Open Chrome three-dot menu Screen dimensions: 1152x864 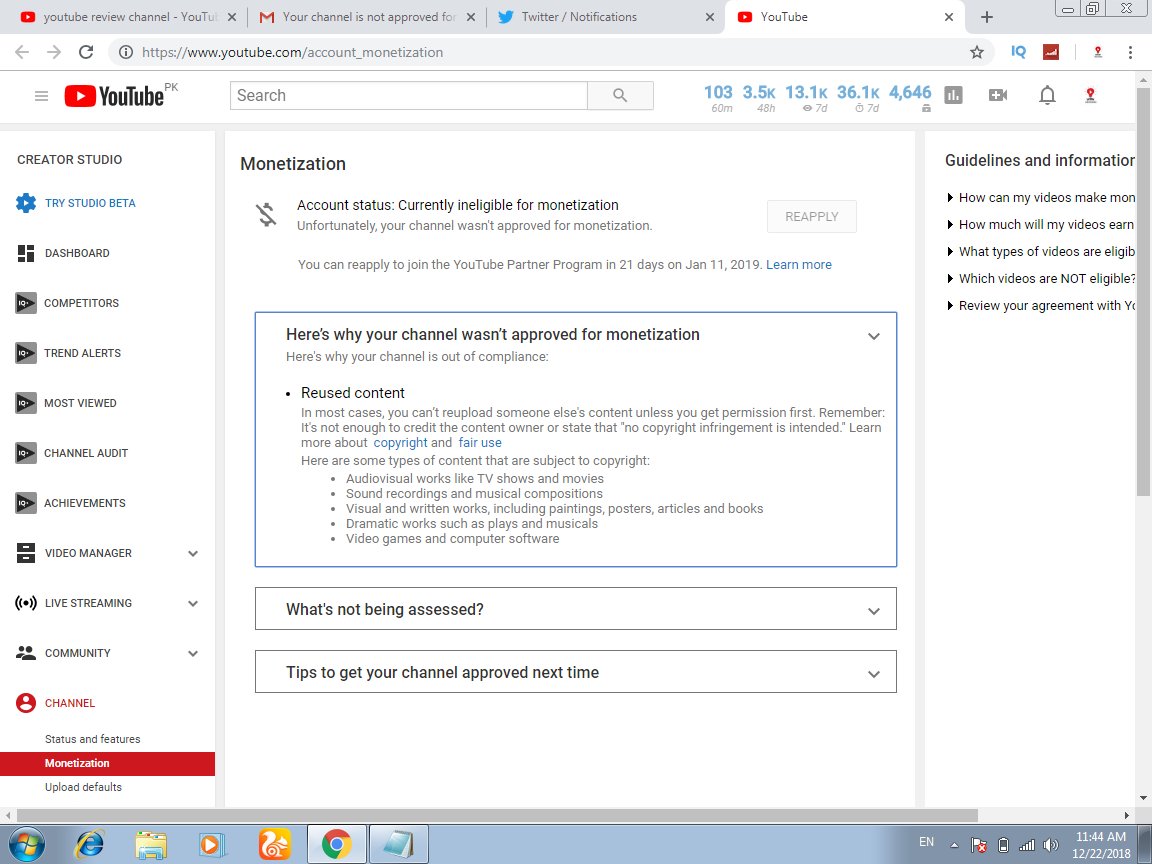click(1130, 52)
